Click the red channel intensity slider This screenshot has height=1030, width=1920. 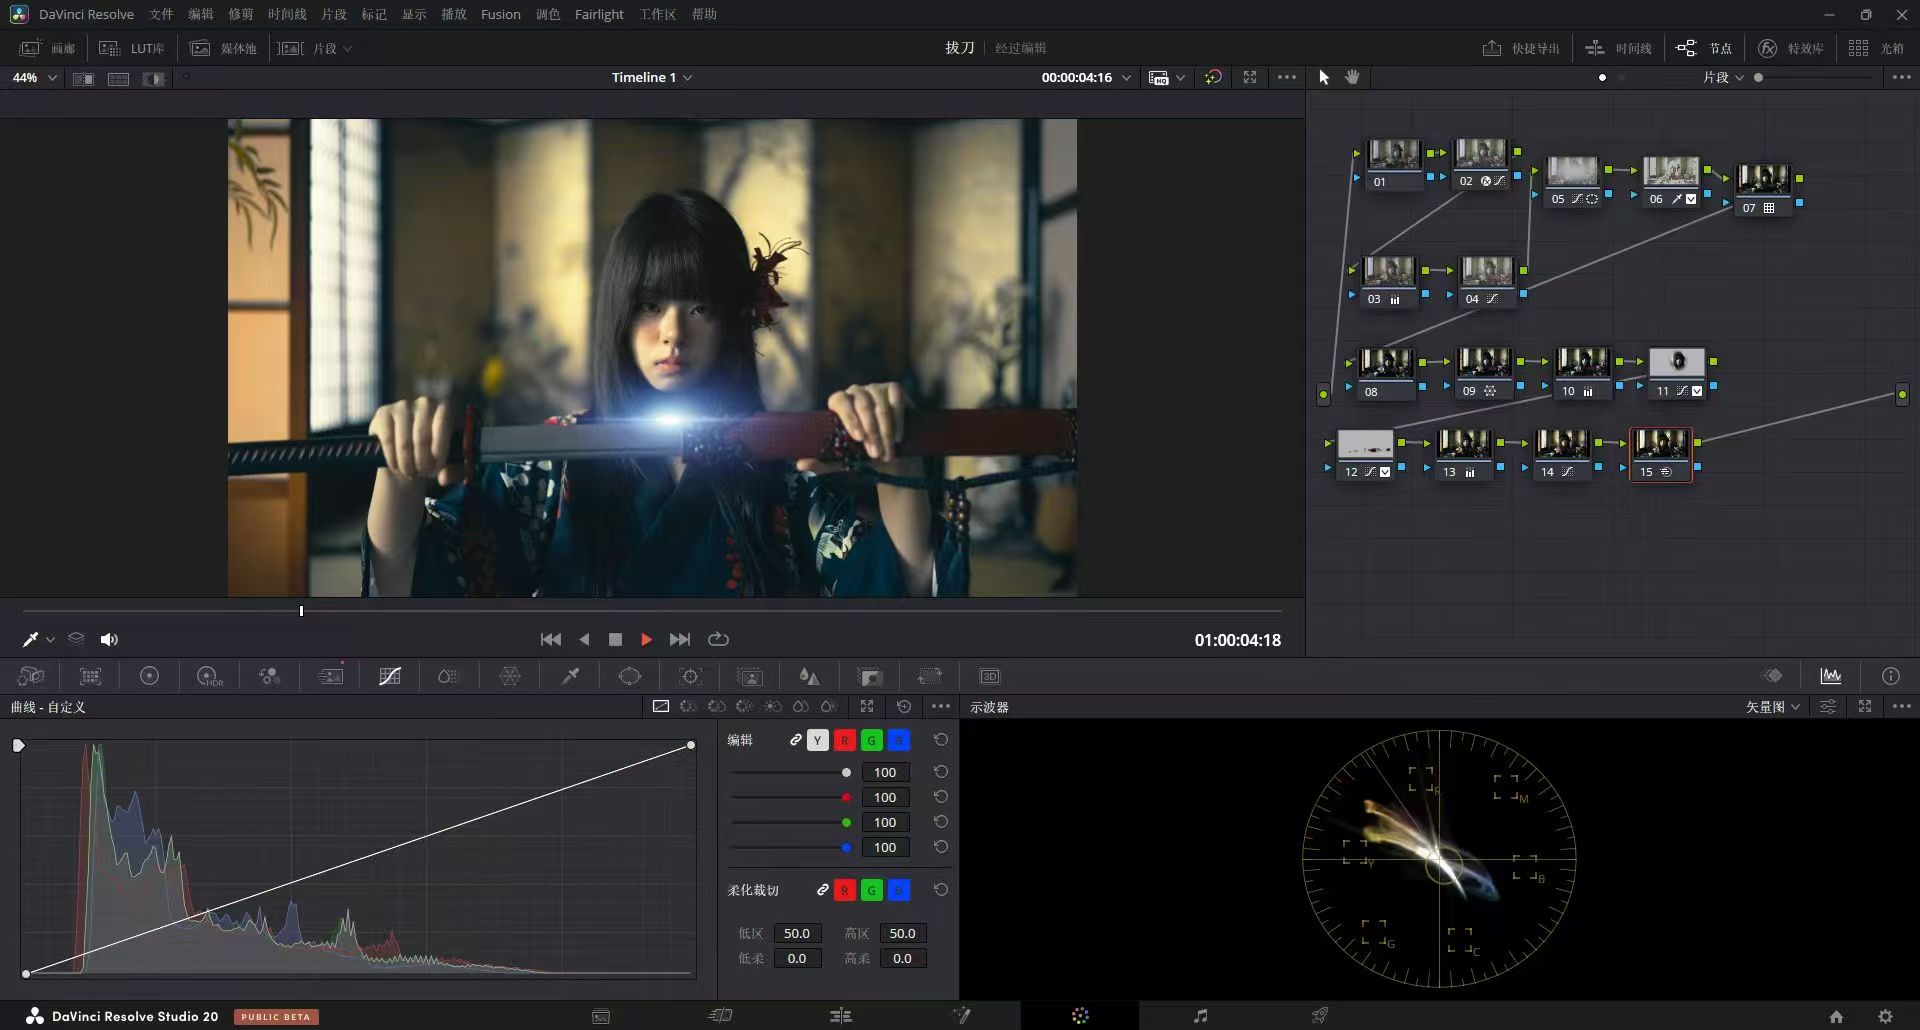790,797
